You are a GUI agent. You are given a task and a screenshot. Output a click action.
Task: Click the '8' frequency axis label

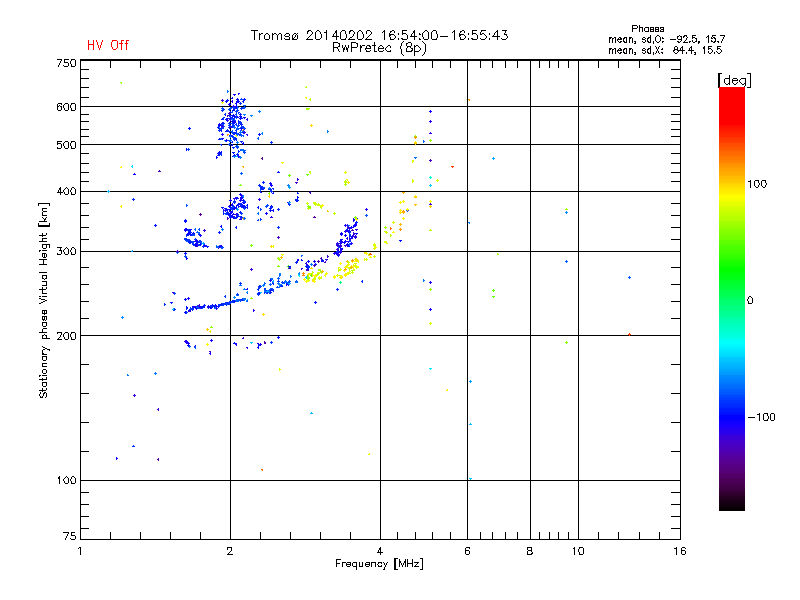(x=530, y=551)
